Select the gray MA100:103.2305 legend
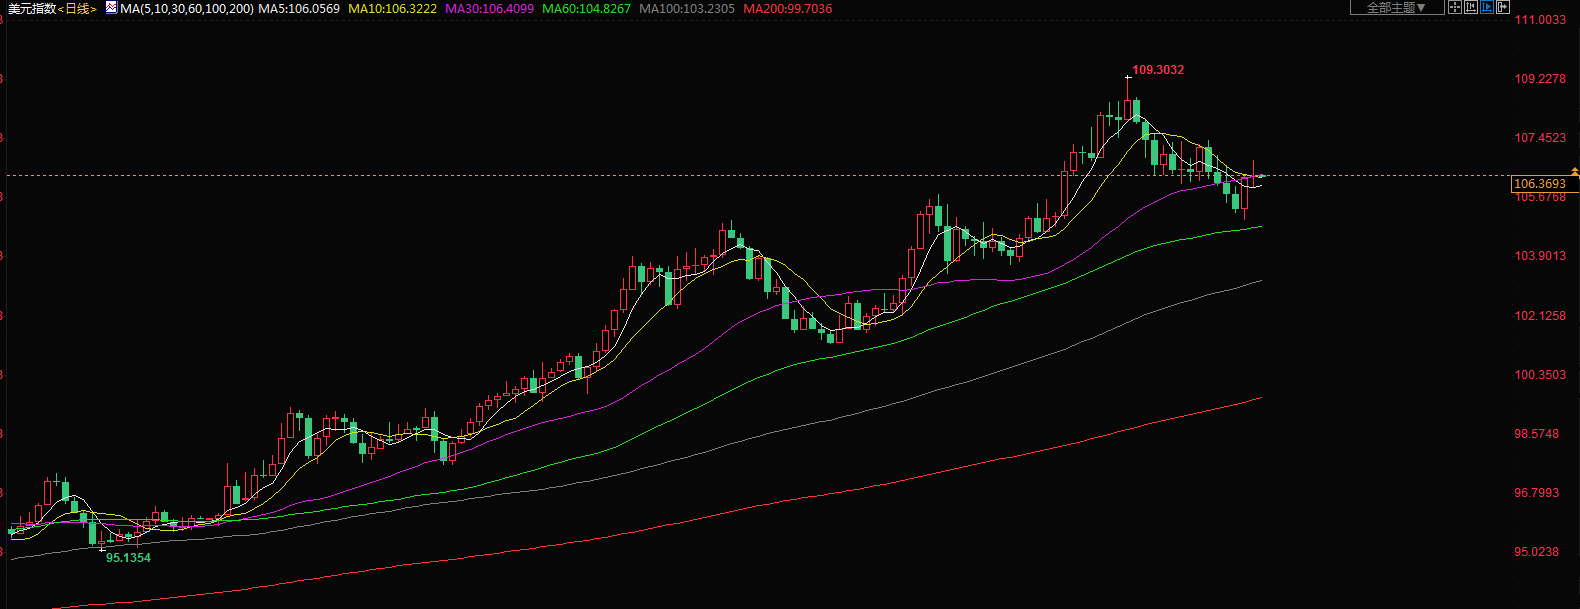 click(687, 9)
